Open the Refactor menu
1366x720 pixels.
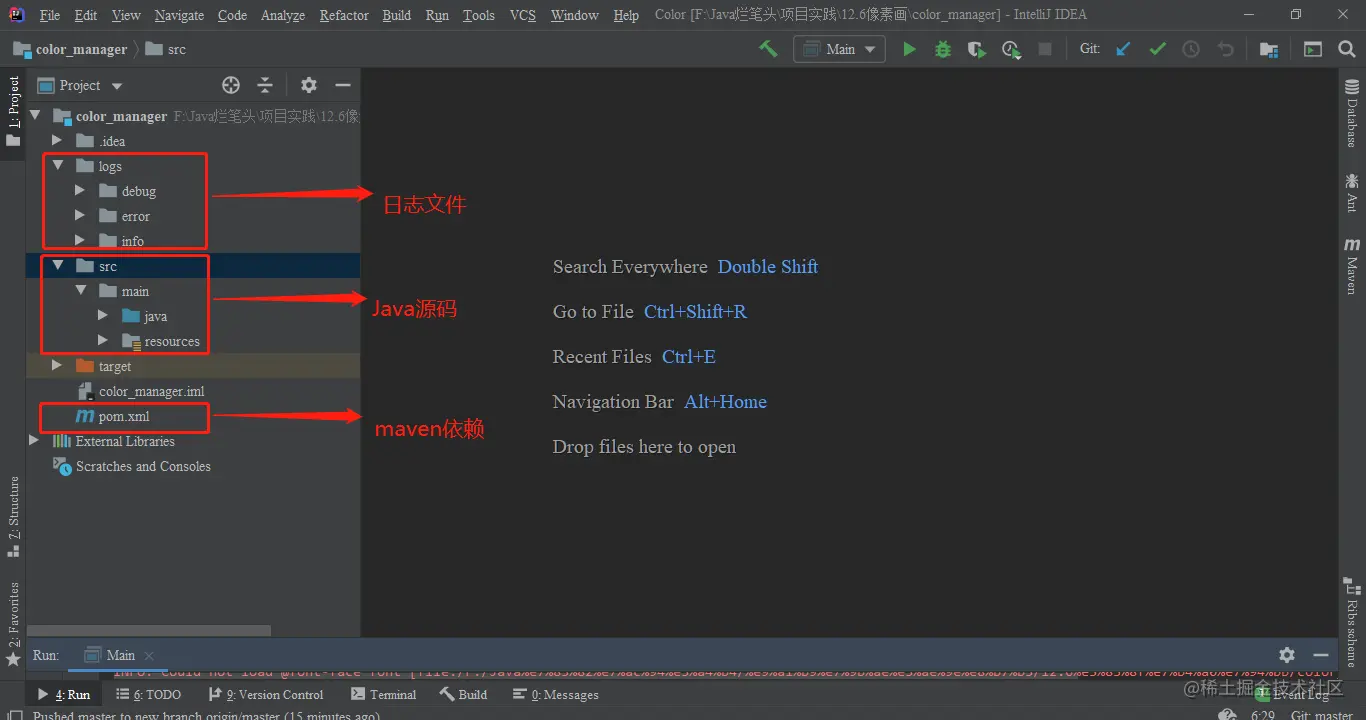point(344,15)
